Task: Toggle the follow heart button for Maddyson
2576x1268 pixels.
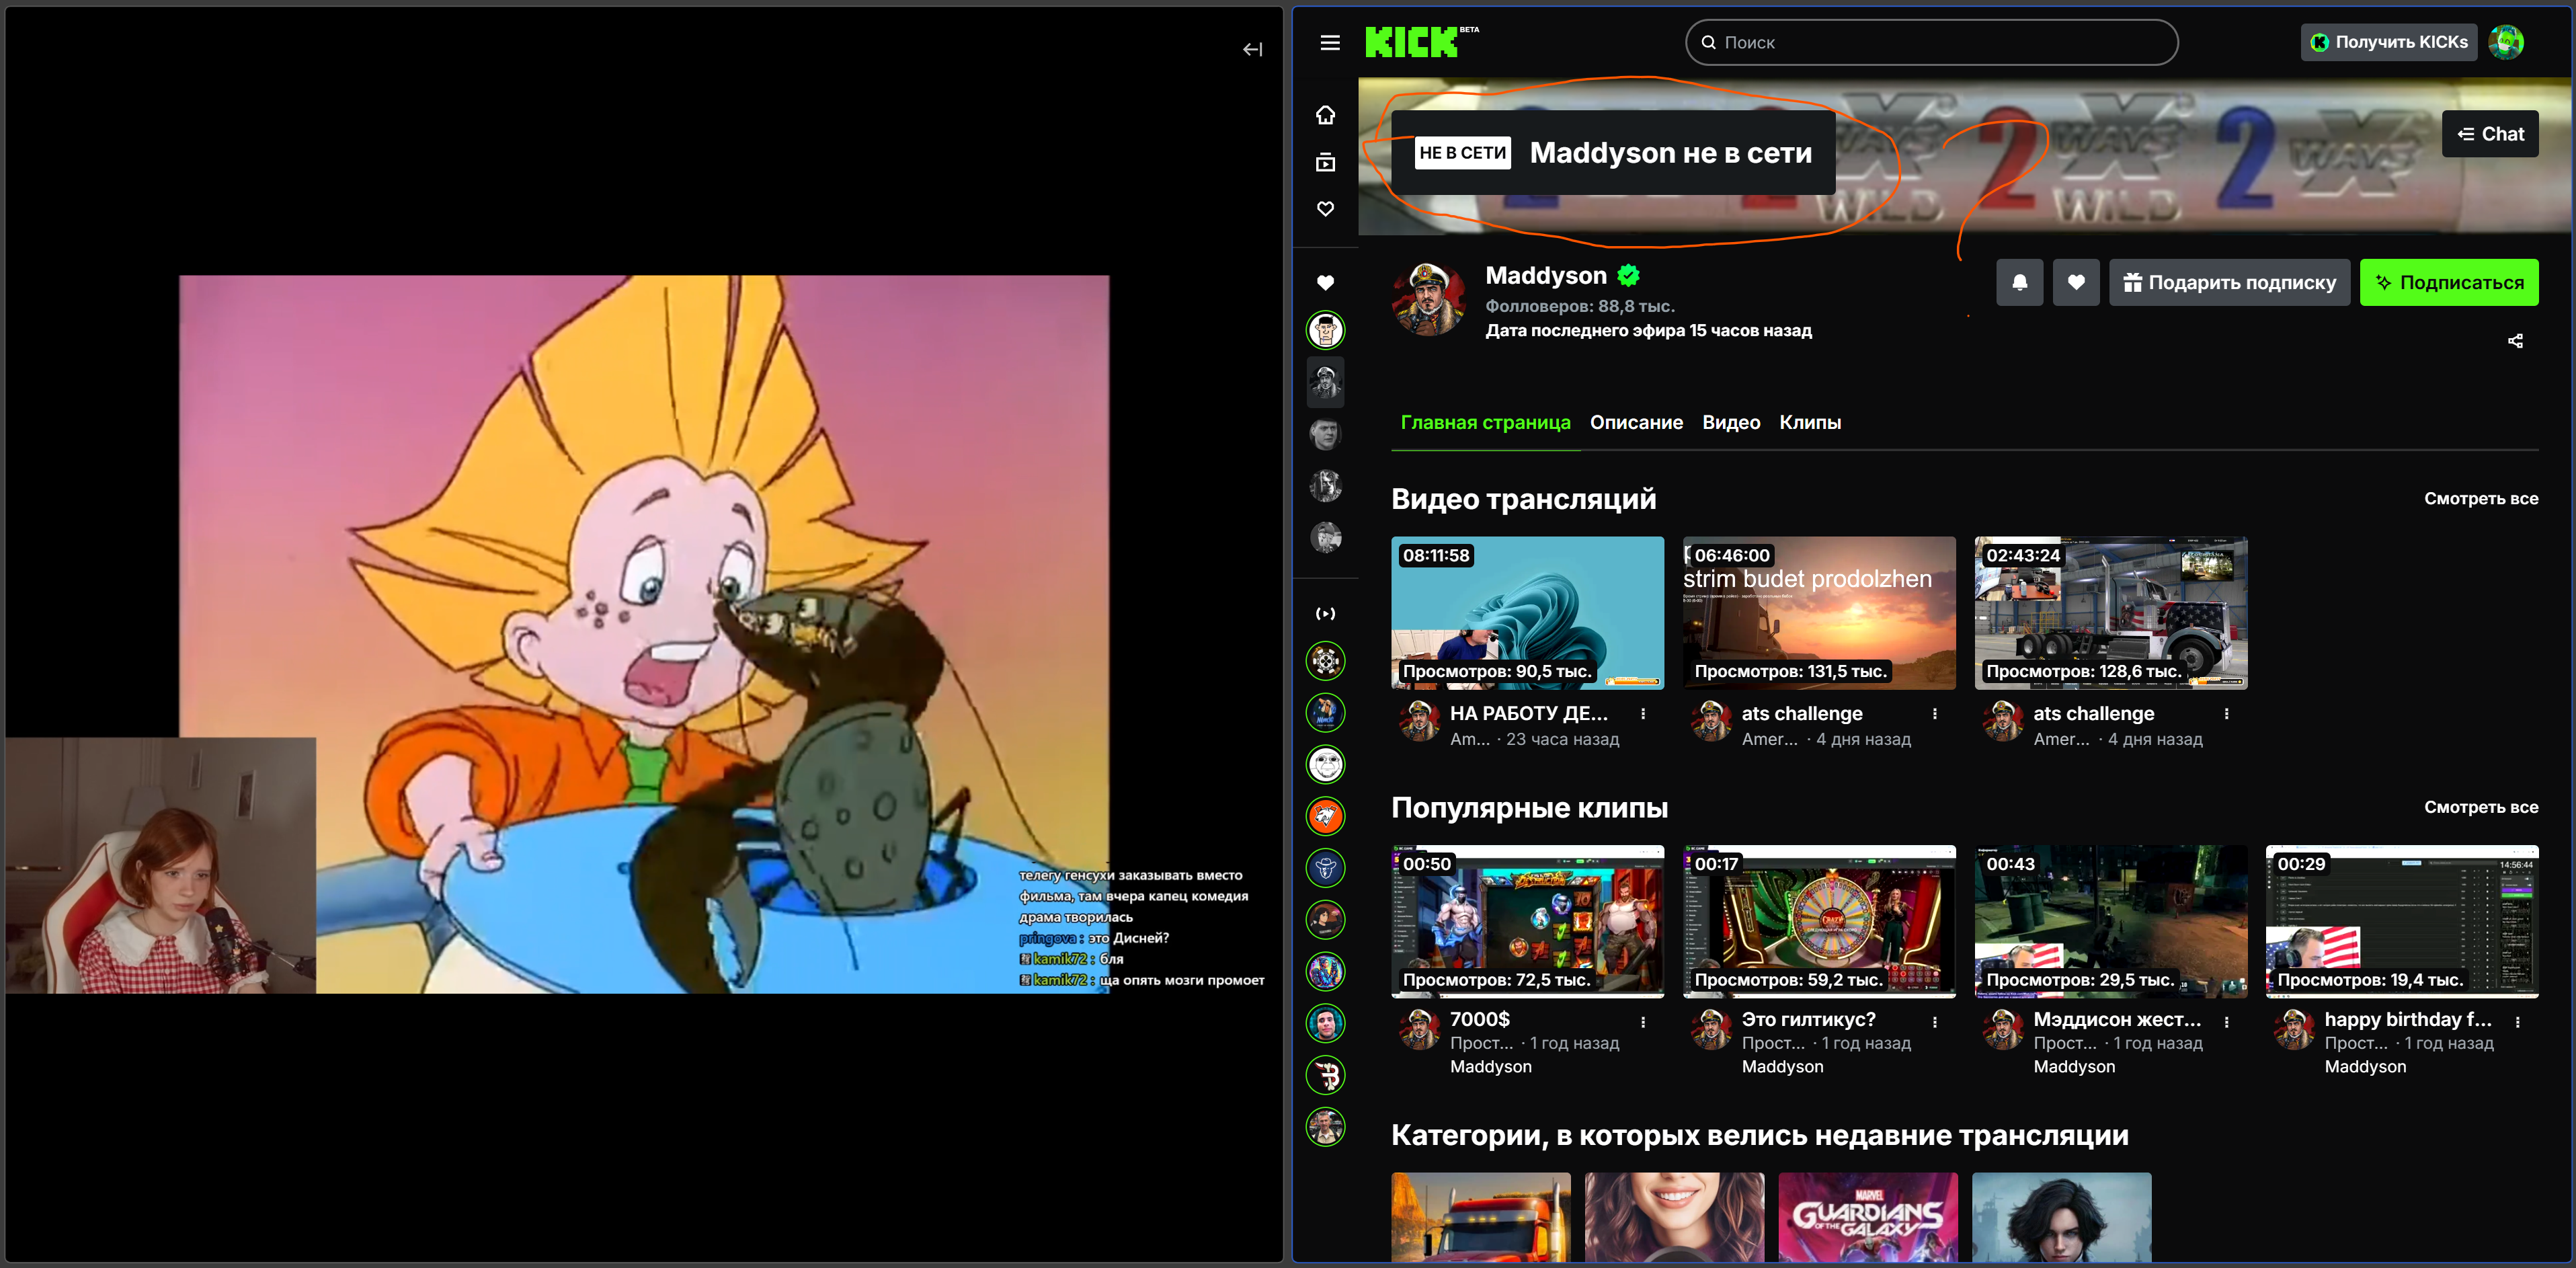Action: tap(2076, 282)
